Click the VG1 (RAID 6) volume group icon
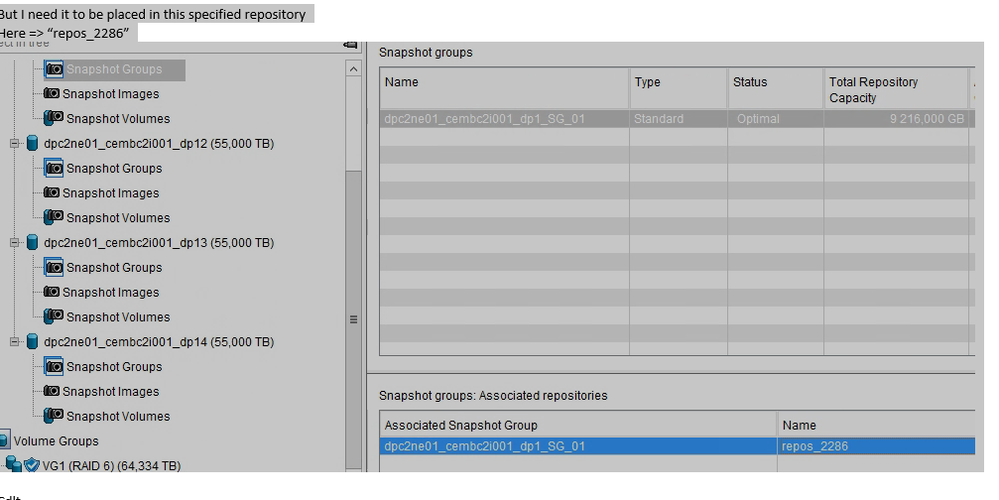This screenshot has height=500, width=999. pyautogui.click(x=30, y=466)
